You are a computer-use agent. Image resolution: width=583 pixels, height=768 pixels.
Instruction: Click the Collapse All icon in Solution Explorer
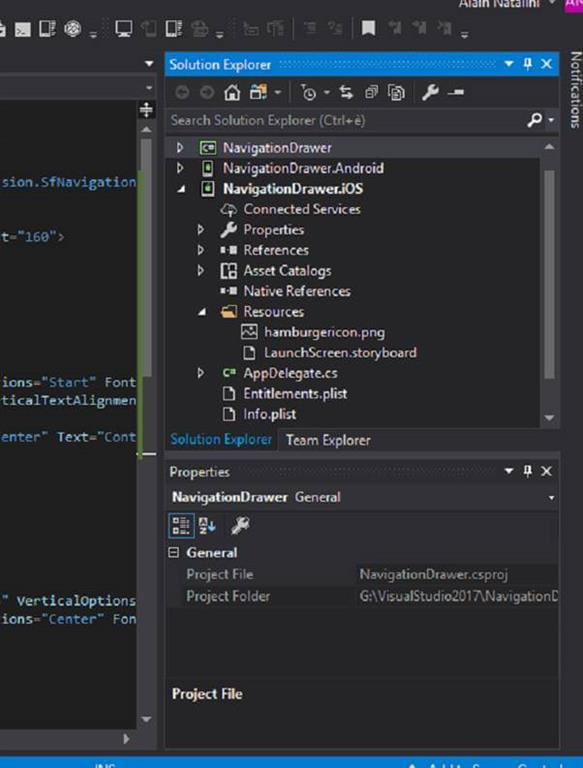(x=371, y=92)
